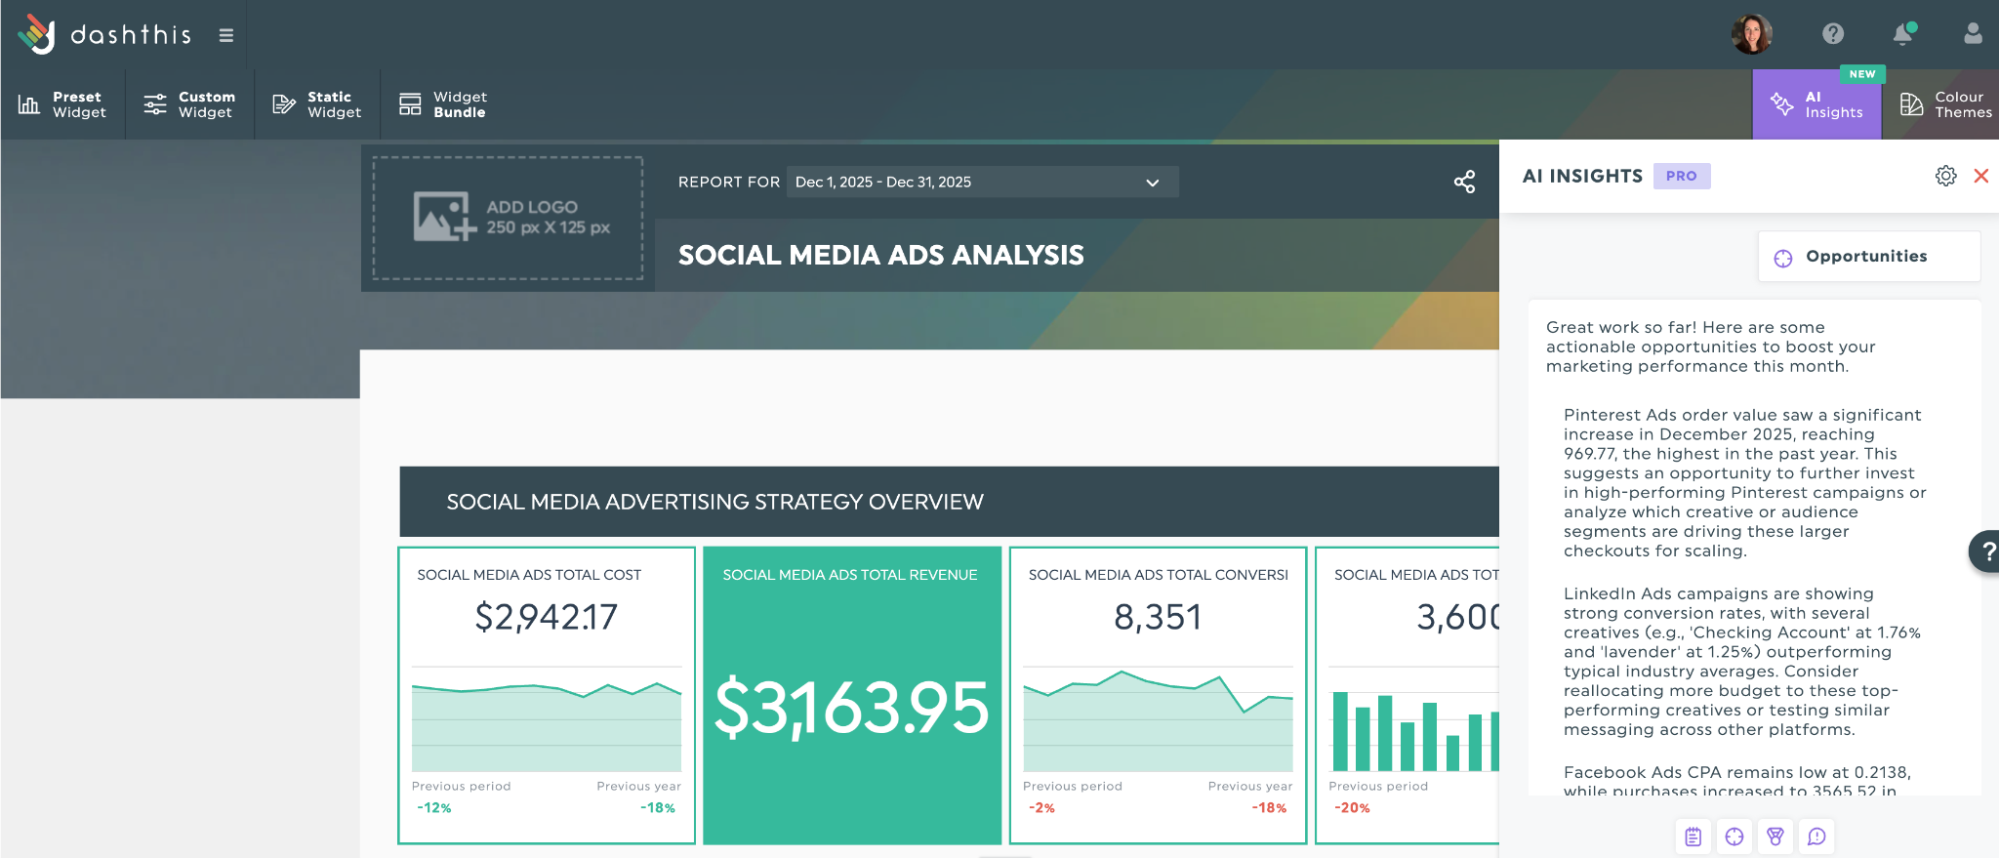Screen dimensions: 1999x858
Task: Close the AI Insights panel
Action: tap(1980, 176)
